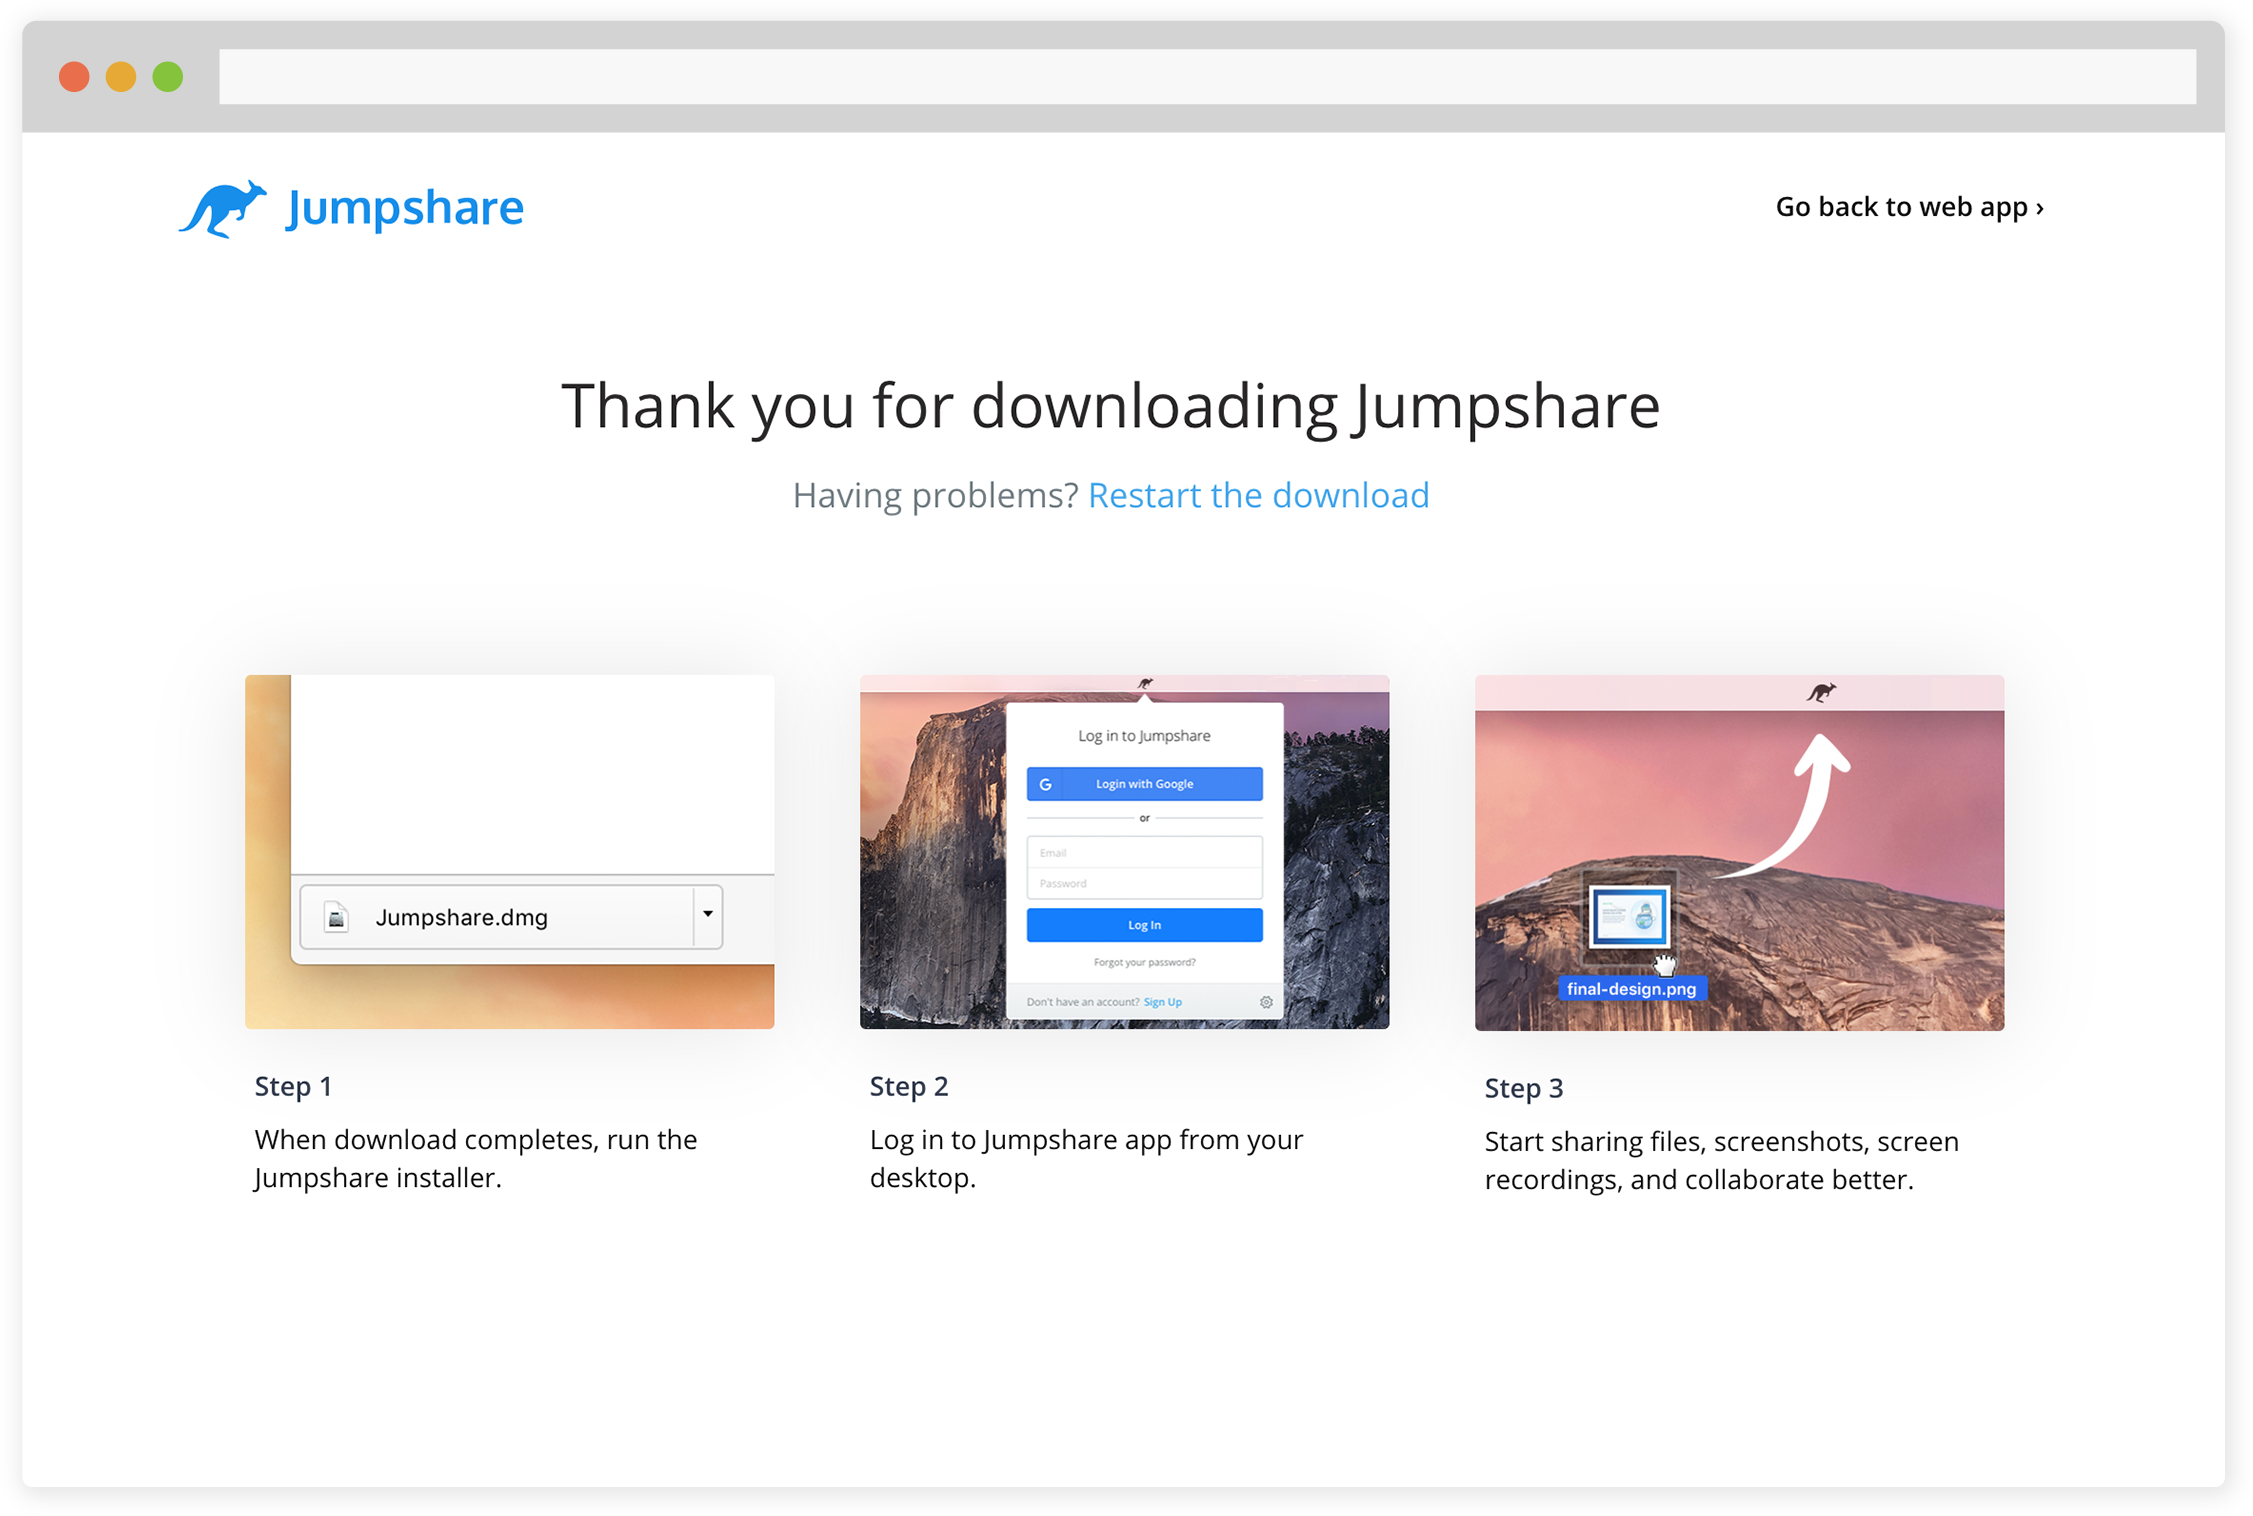Screen dimensions: 2253x1516
Task: Click the settings gear in login panel
Action: 1265,1002
